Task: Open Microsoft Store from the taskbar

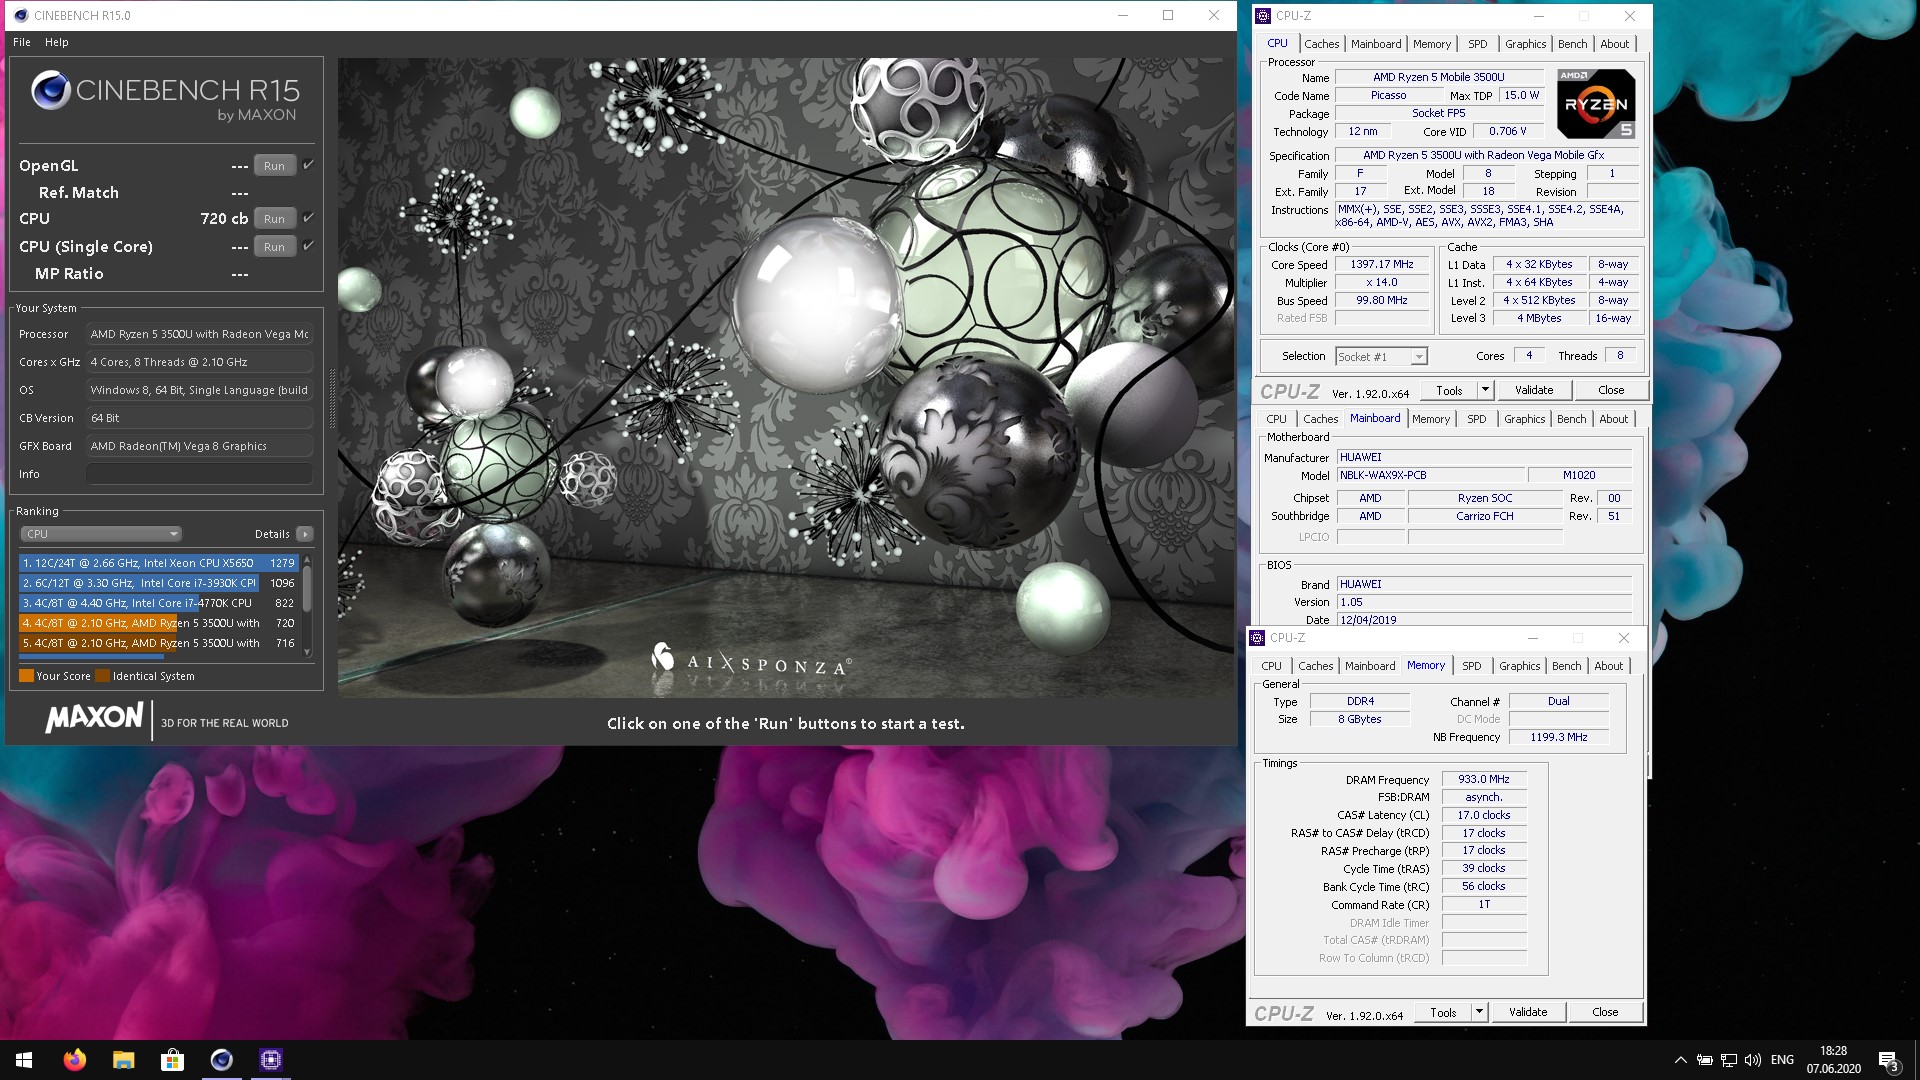Action: (x=172, y=1060)
